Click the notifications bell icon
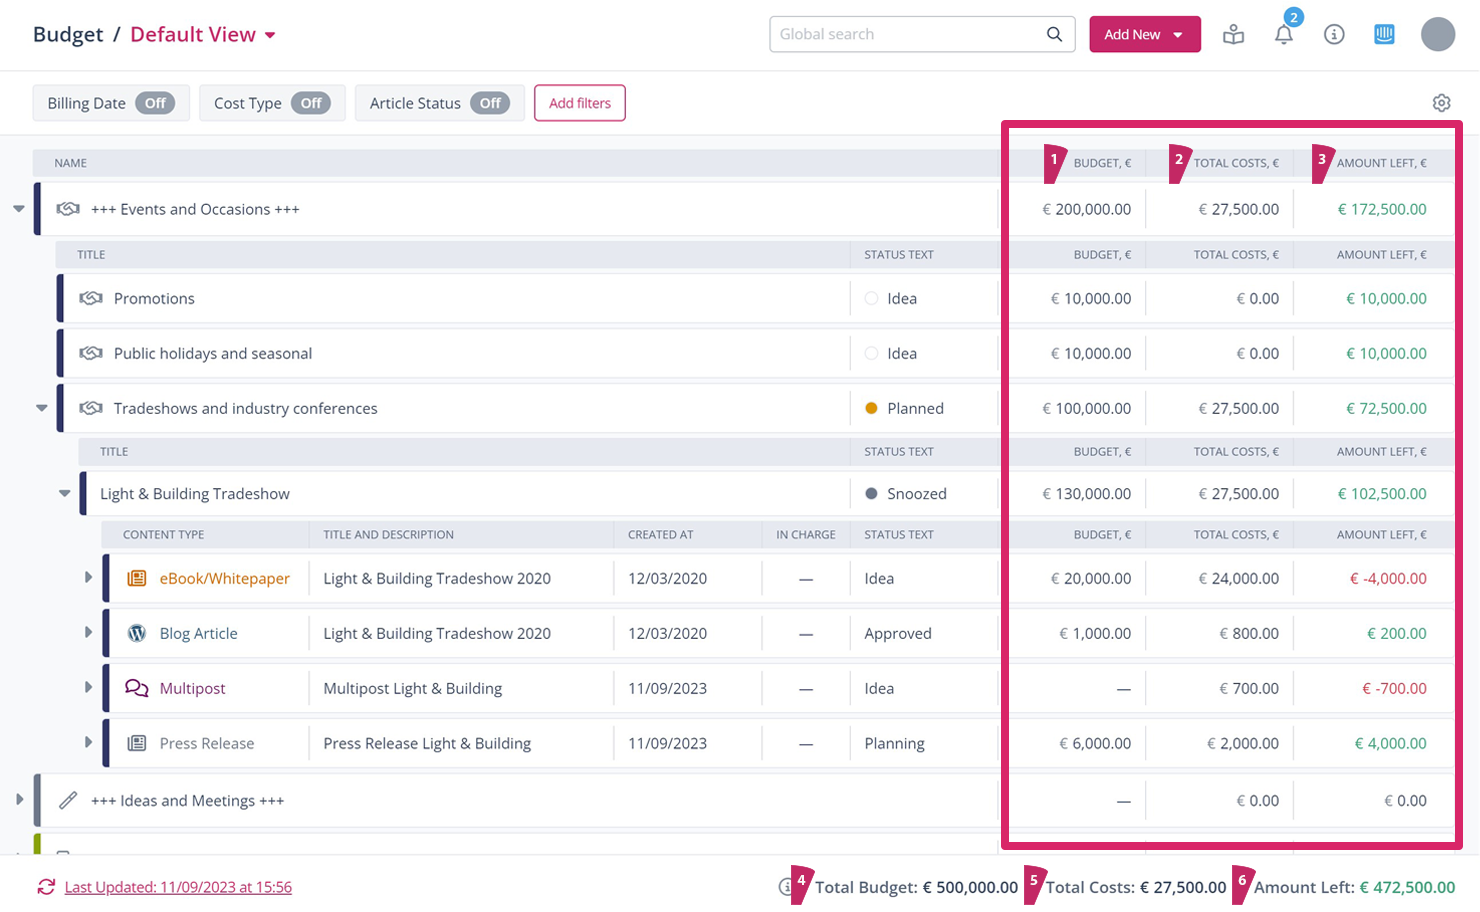1480x912 pixels. [1283, 35]
